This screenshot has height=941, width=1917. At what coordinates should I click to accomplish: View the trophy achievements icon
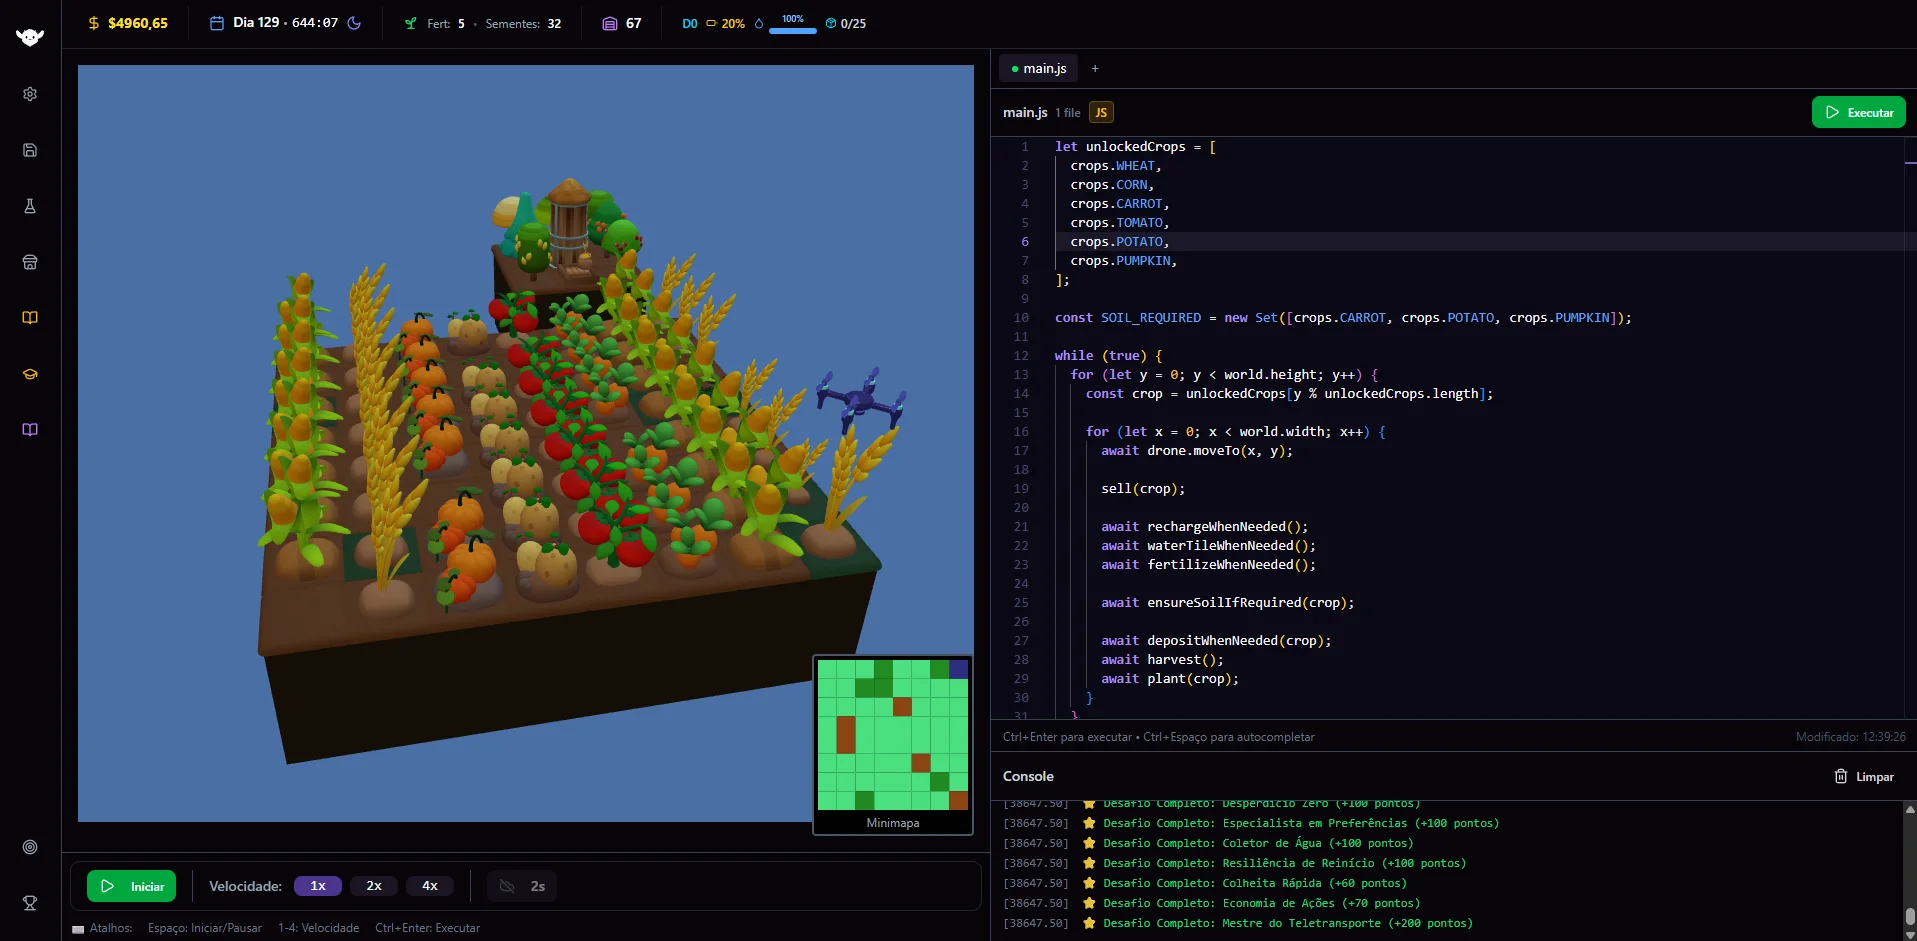pyautogui.click(x=30, y=903)
